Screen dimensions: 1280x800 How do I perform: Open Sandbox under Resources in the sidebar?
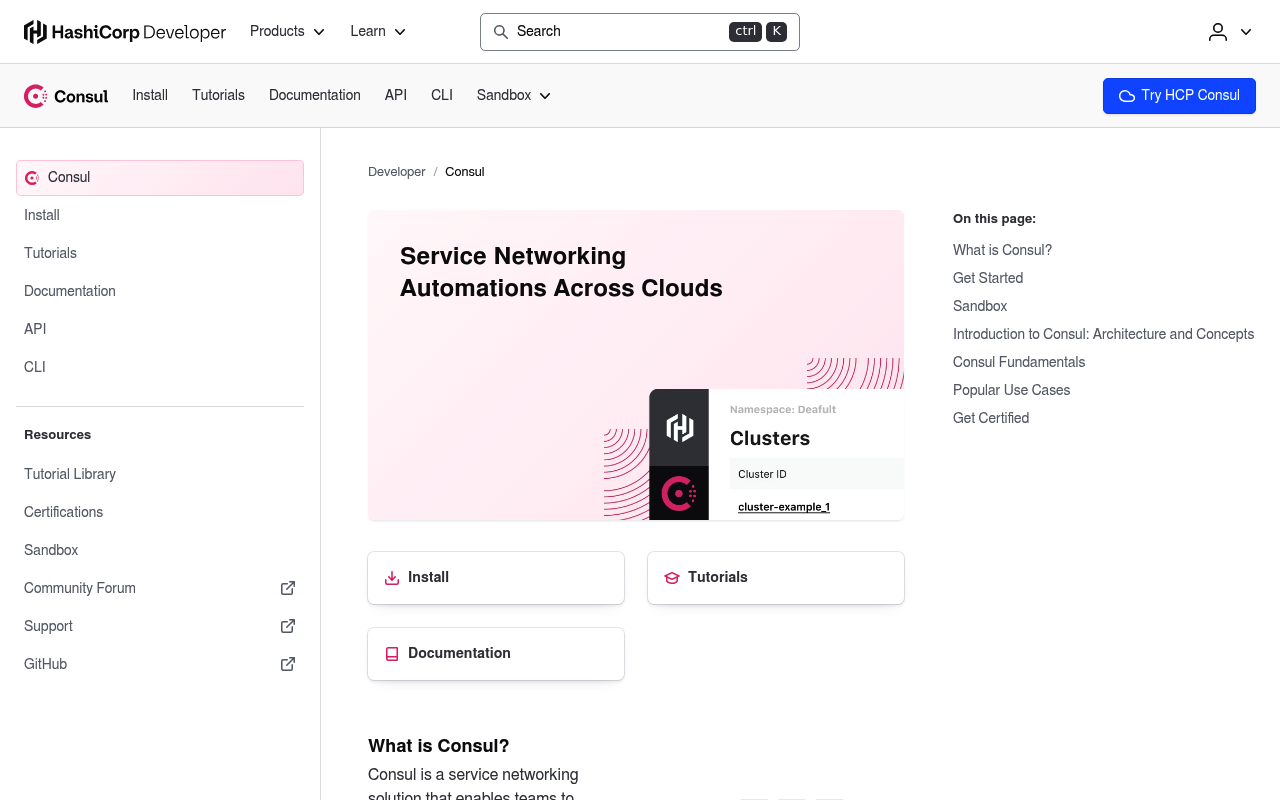160,551
